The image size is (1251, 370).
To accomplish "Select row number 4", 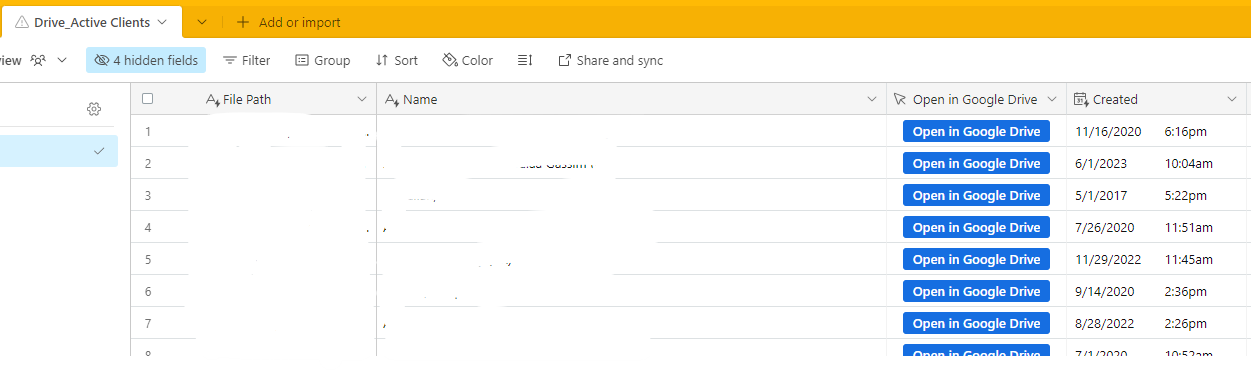I will 148,227.
